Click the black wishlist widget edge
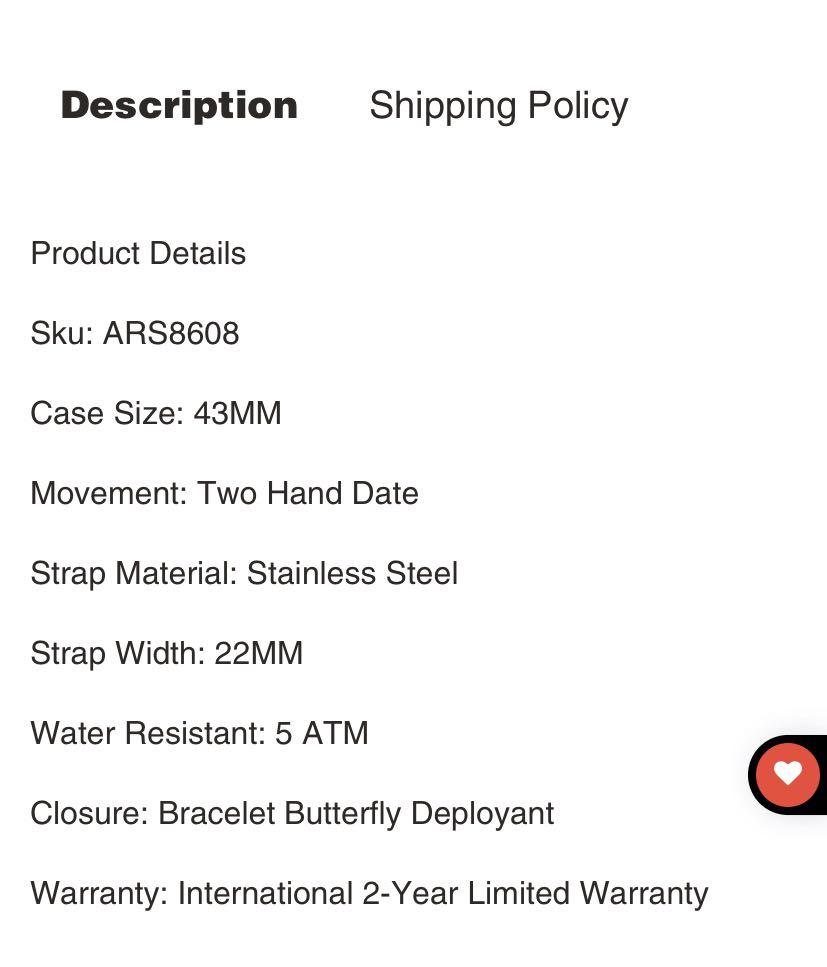The height and width of the screenshot is (967, 827). pyautogui.click(x=754, y=775)
